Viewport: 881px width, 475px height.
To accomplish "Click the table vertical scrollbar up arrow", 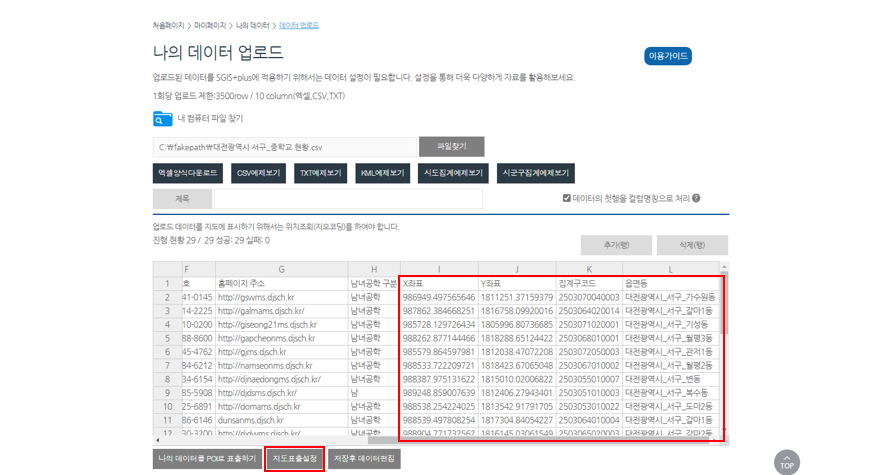I will 724,266.
